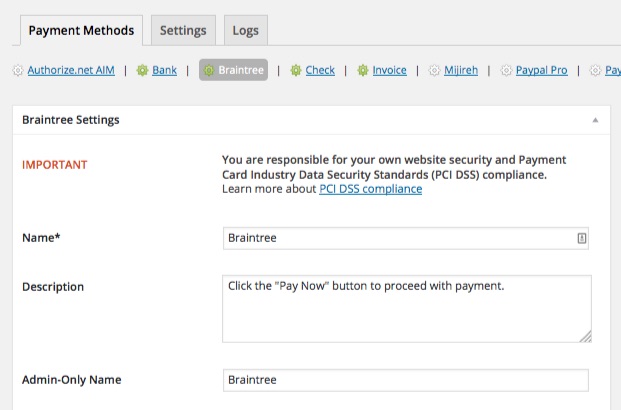Image resolution: width=621 pixels, height=410 pixels.
Task: Click the Description field label
Action: click(53, 287)
